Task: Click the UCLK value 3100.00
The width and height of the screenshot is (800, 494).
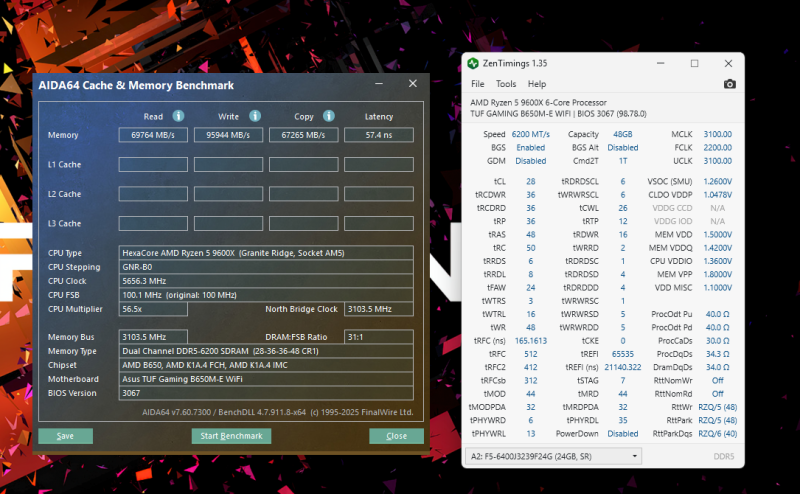Action: 717,161
